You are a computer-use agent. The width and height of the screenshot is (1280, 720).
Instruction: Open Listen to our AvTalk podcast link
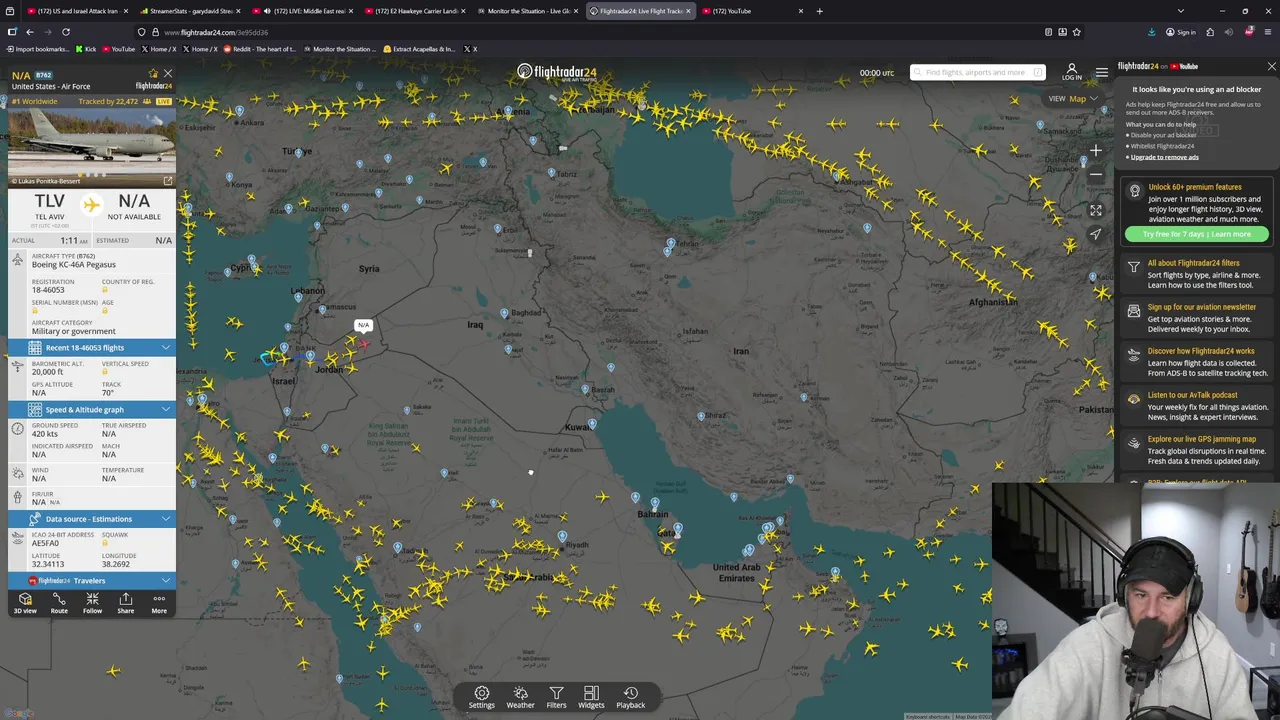click(x=1192, y=395)
